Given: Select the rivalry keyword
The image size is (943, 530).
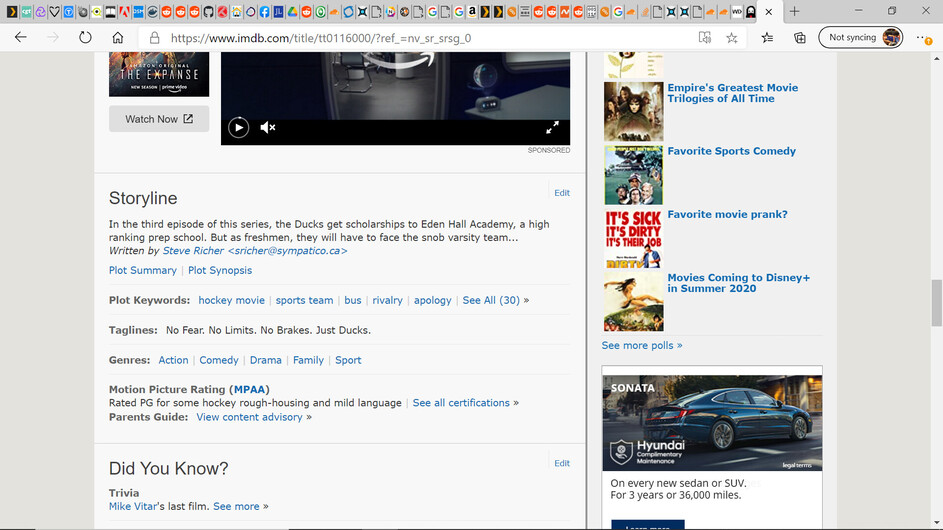Looking at the screenshot, I should [x=387, y=300].
